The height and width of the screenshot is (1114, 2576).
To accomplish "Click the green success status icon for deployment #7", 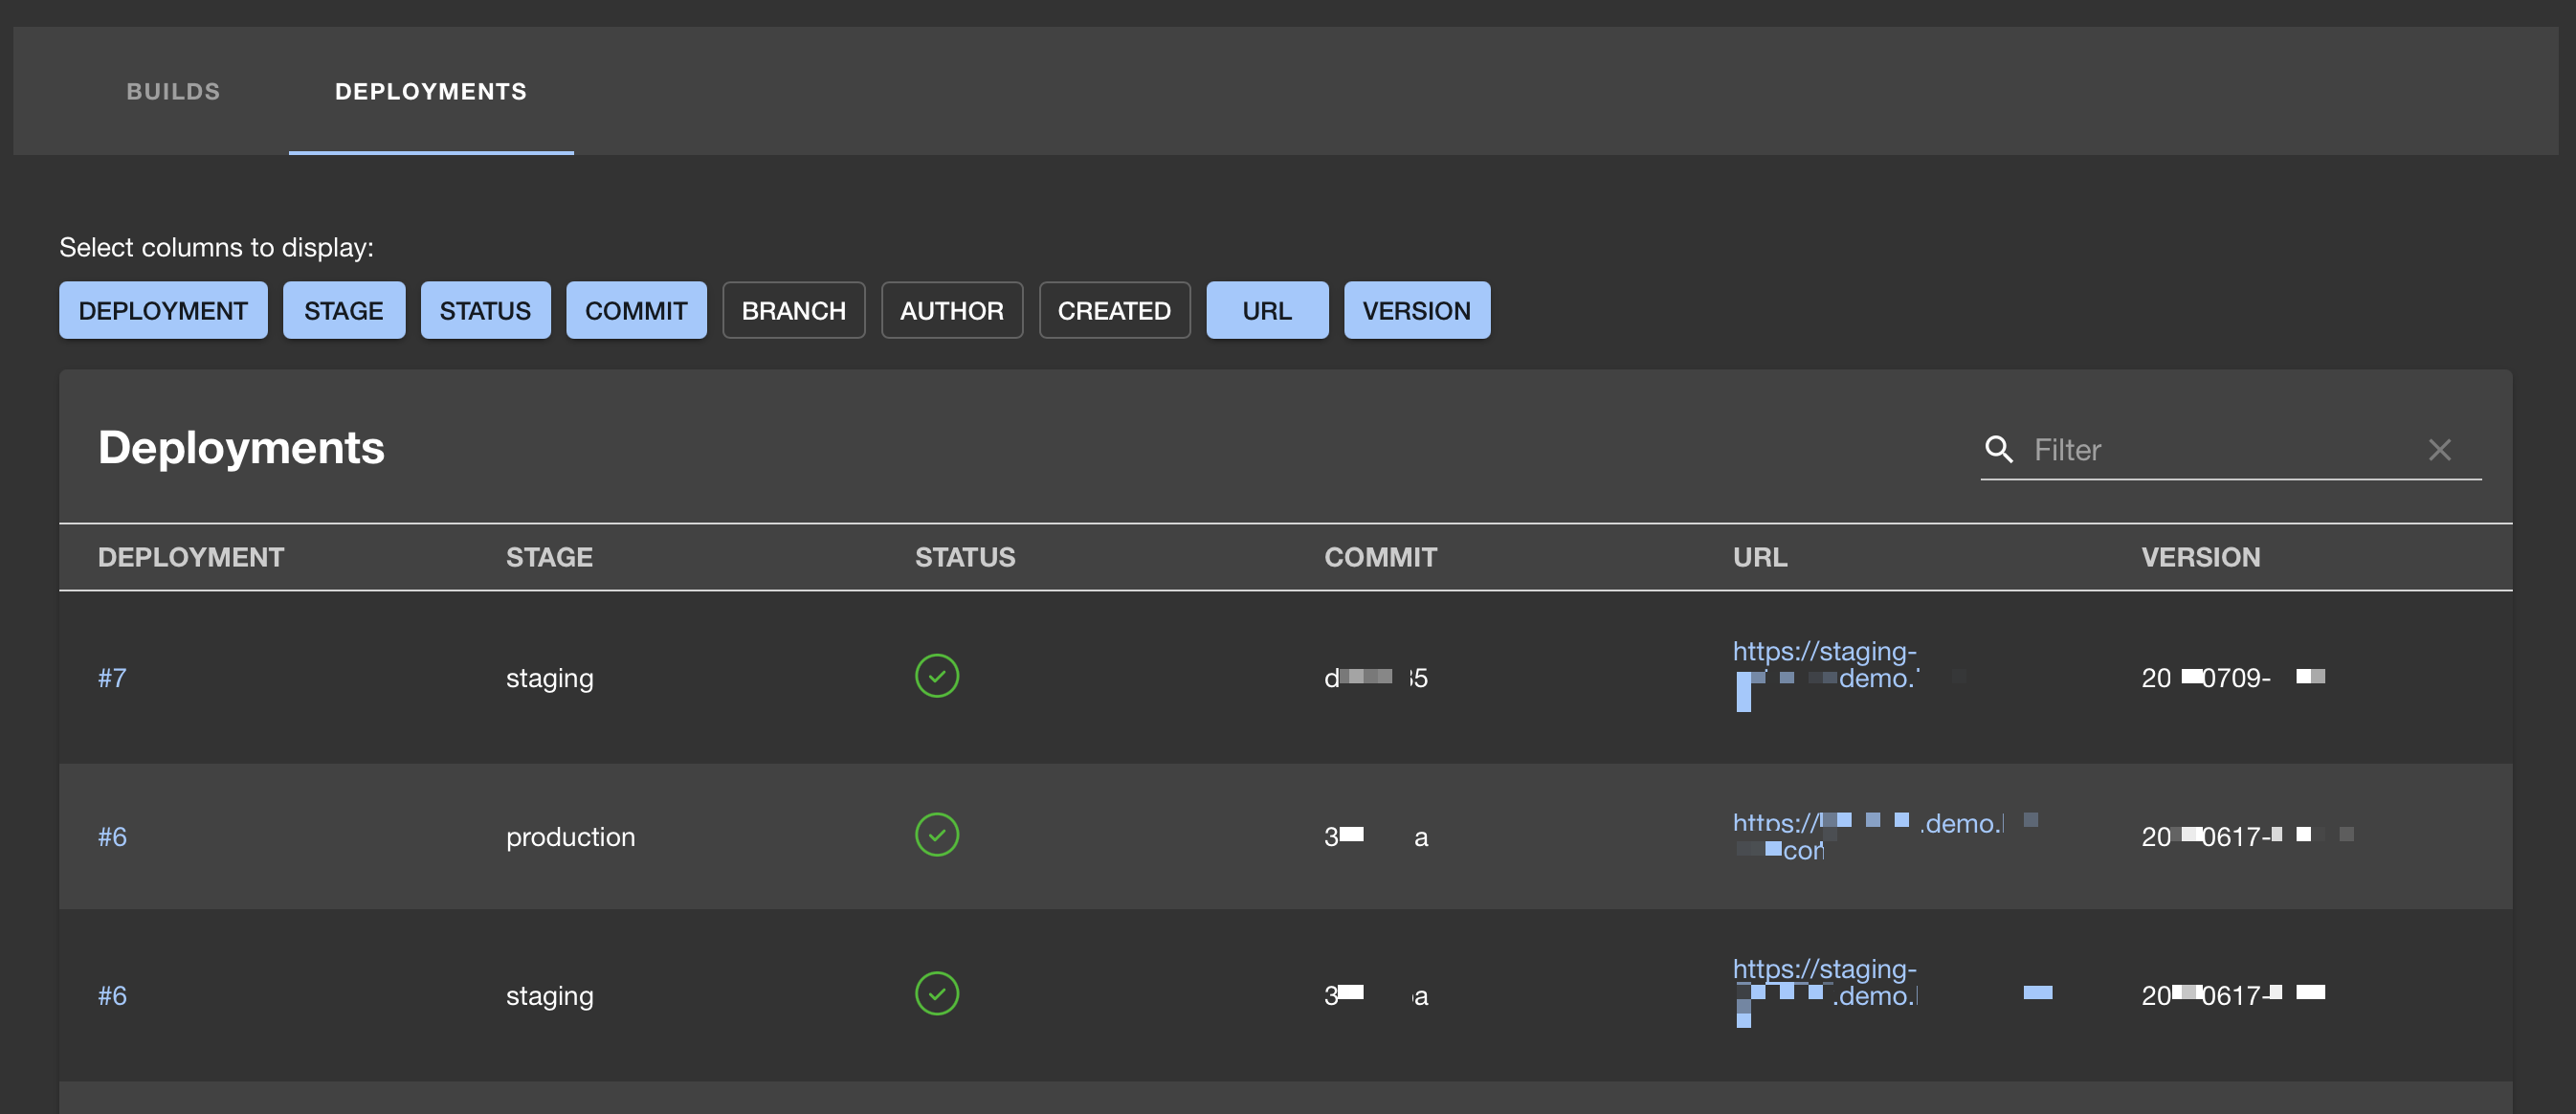I will coord(936,676).
